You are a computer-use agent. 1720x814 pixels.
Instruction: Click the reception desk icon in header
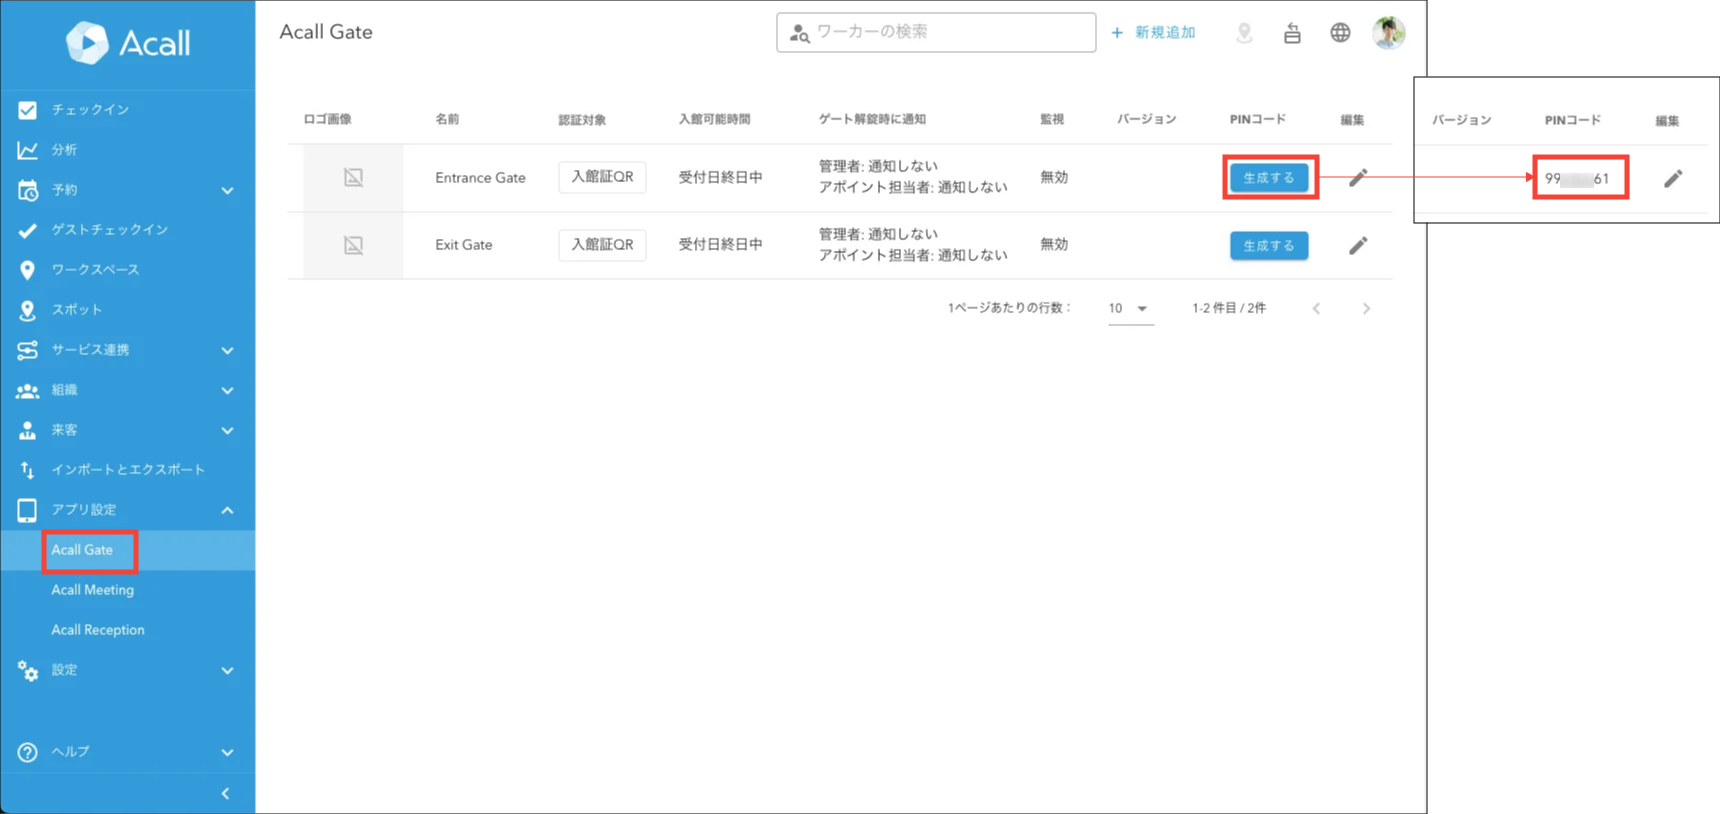[1292, 33]
